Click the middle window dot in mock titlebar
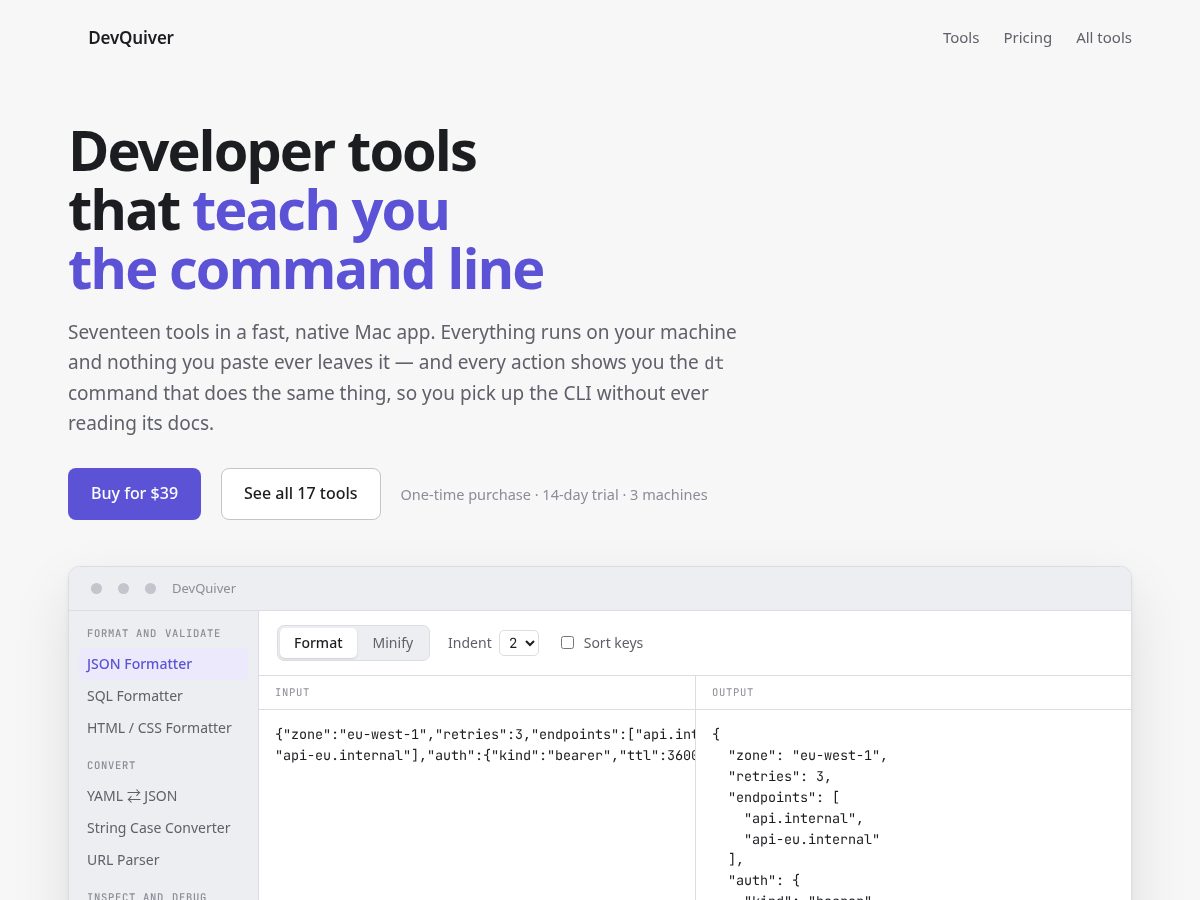This screenshot has width=1200, height=900. pyautogui.click(x=123, y=589)
